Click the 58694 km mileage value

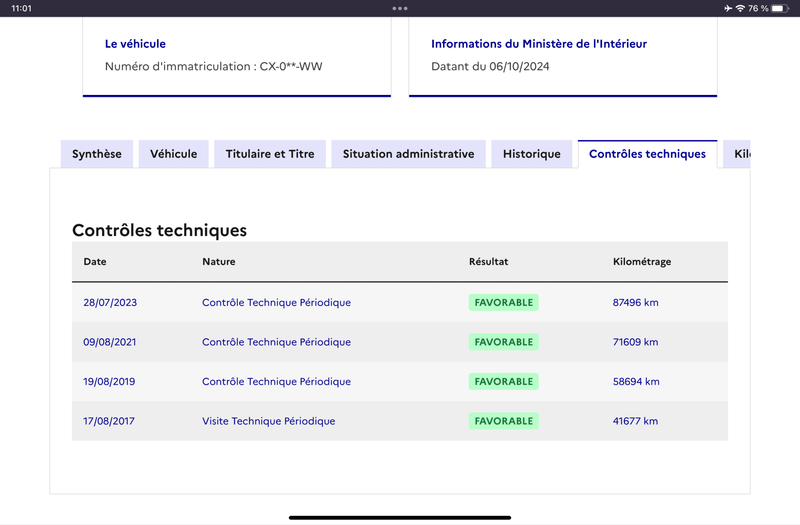tap(636, 382)
